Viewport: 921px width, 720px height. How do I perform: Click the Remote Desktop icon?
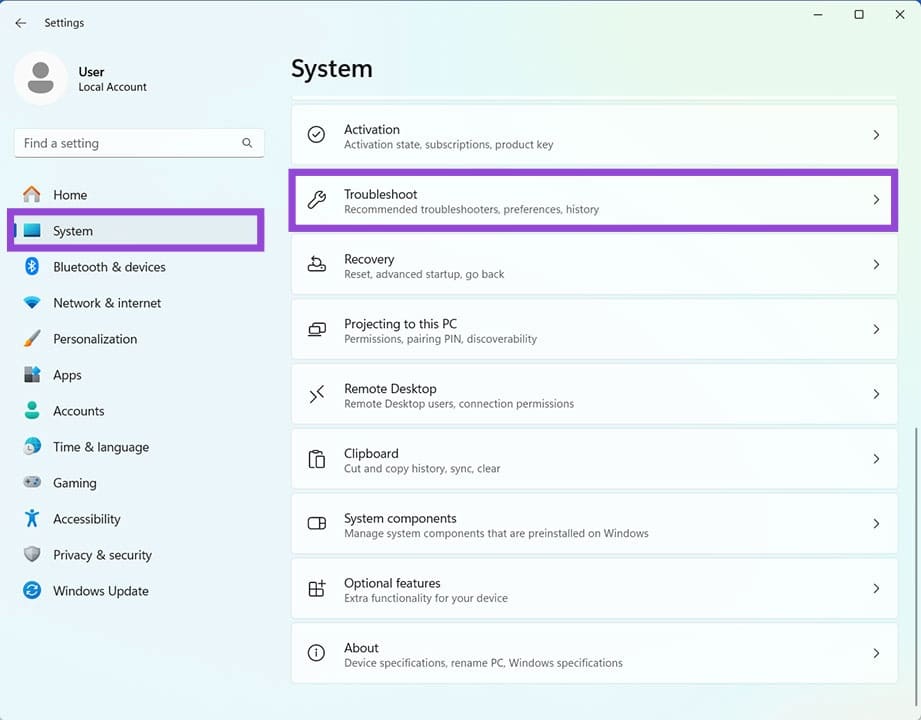click(317, 395)
